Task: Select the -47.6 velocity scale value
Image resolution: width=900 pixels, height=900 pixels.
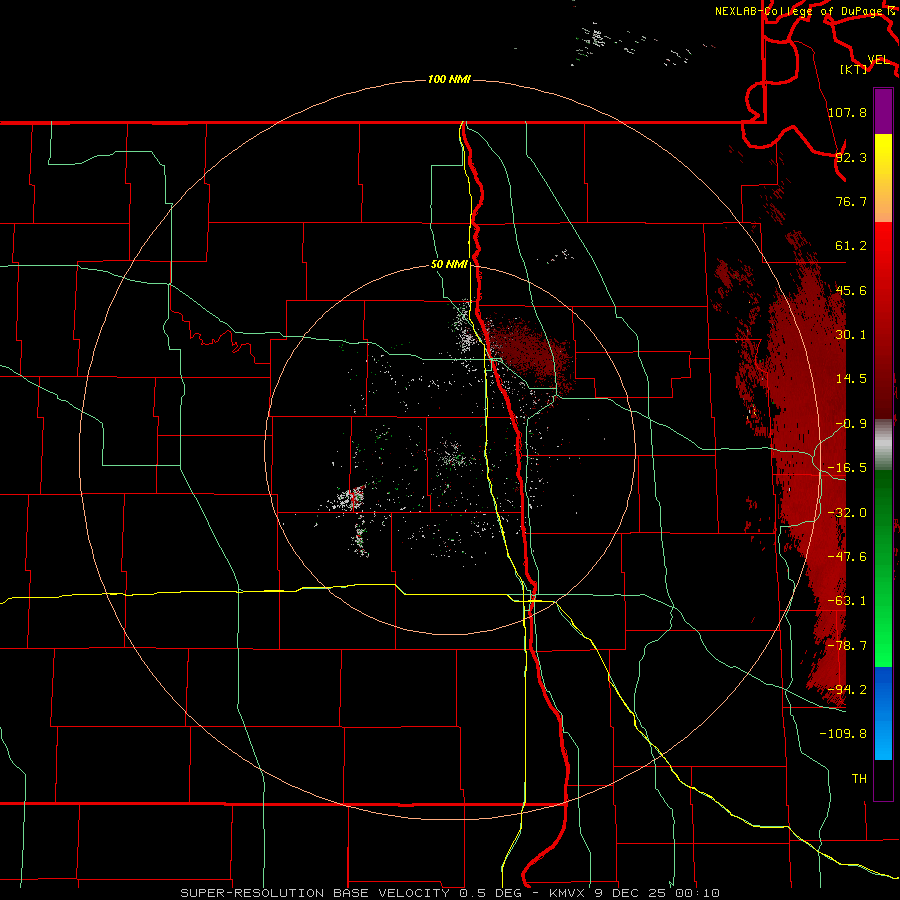Action: 847,557
